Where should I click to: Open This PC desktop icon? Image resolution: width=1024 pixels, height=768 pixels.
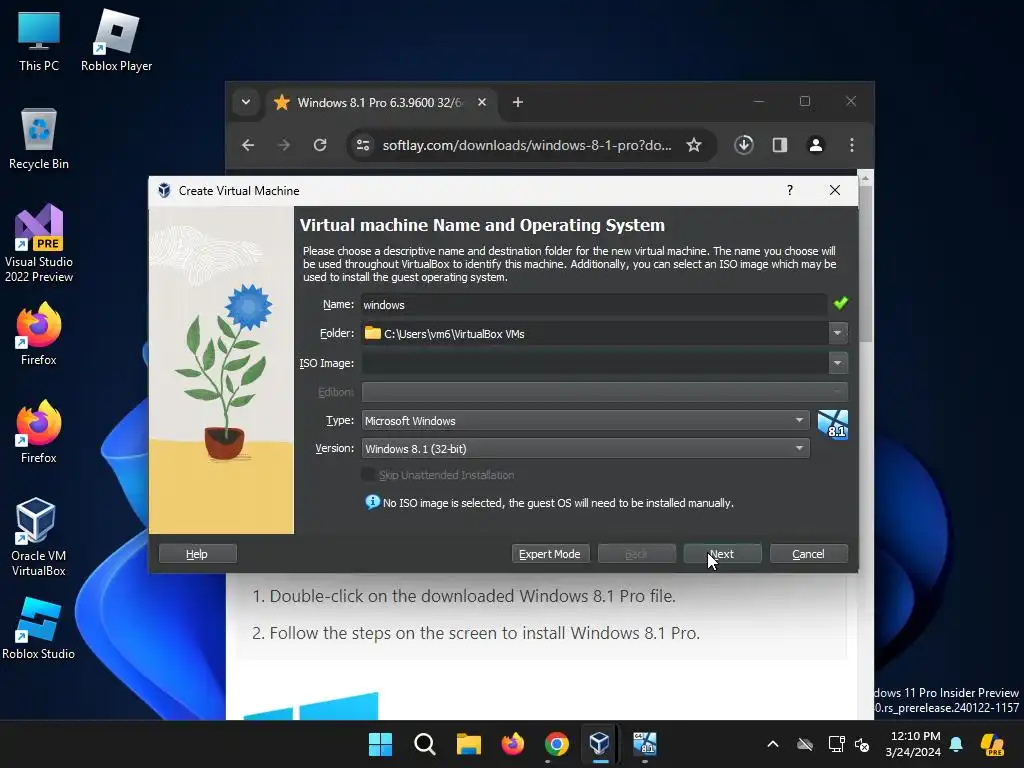(x=39, y=40)
